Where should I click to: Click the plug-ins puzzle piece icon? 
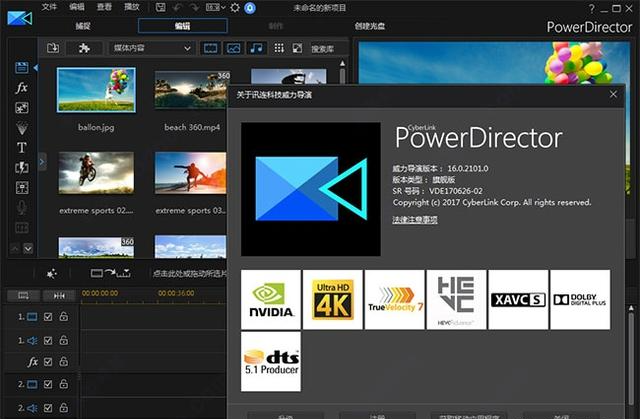(84, 48)
